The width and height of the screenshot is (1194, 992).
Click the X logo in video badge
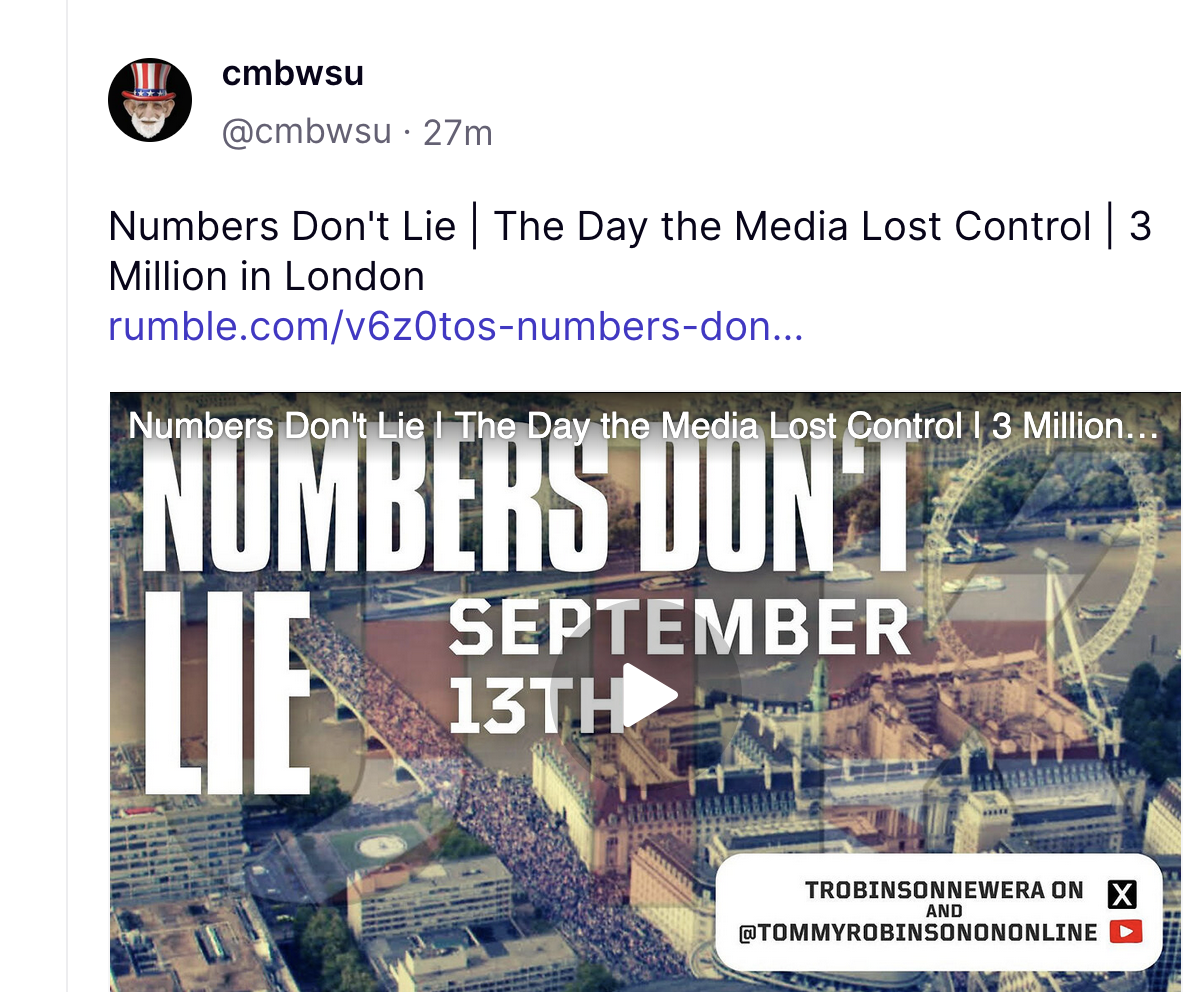pos(1122,895)
